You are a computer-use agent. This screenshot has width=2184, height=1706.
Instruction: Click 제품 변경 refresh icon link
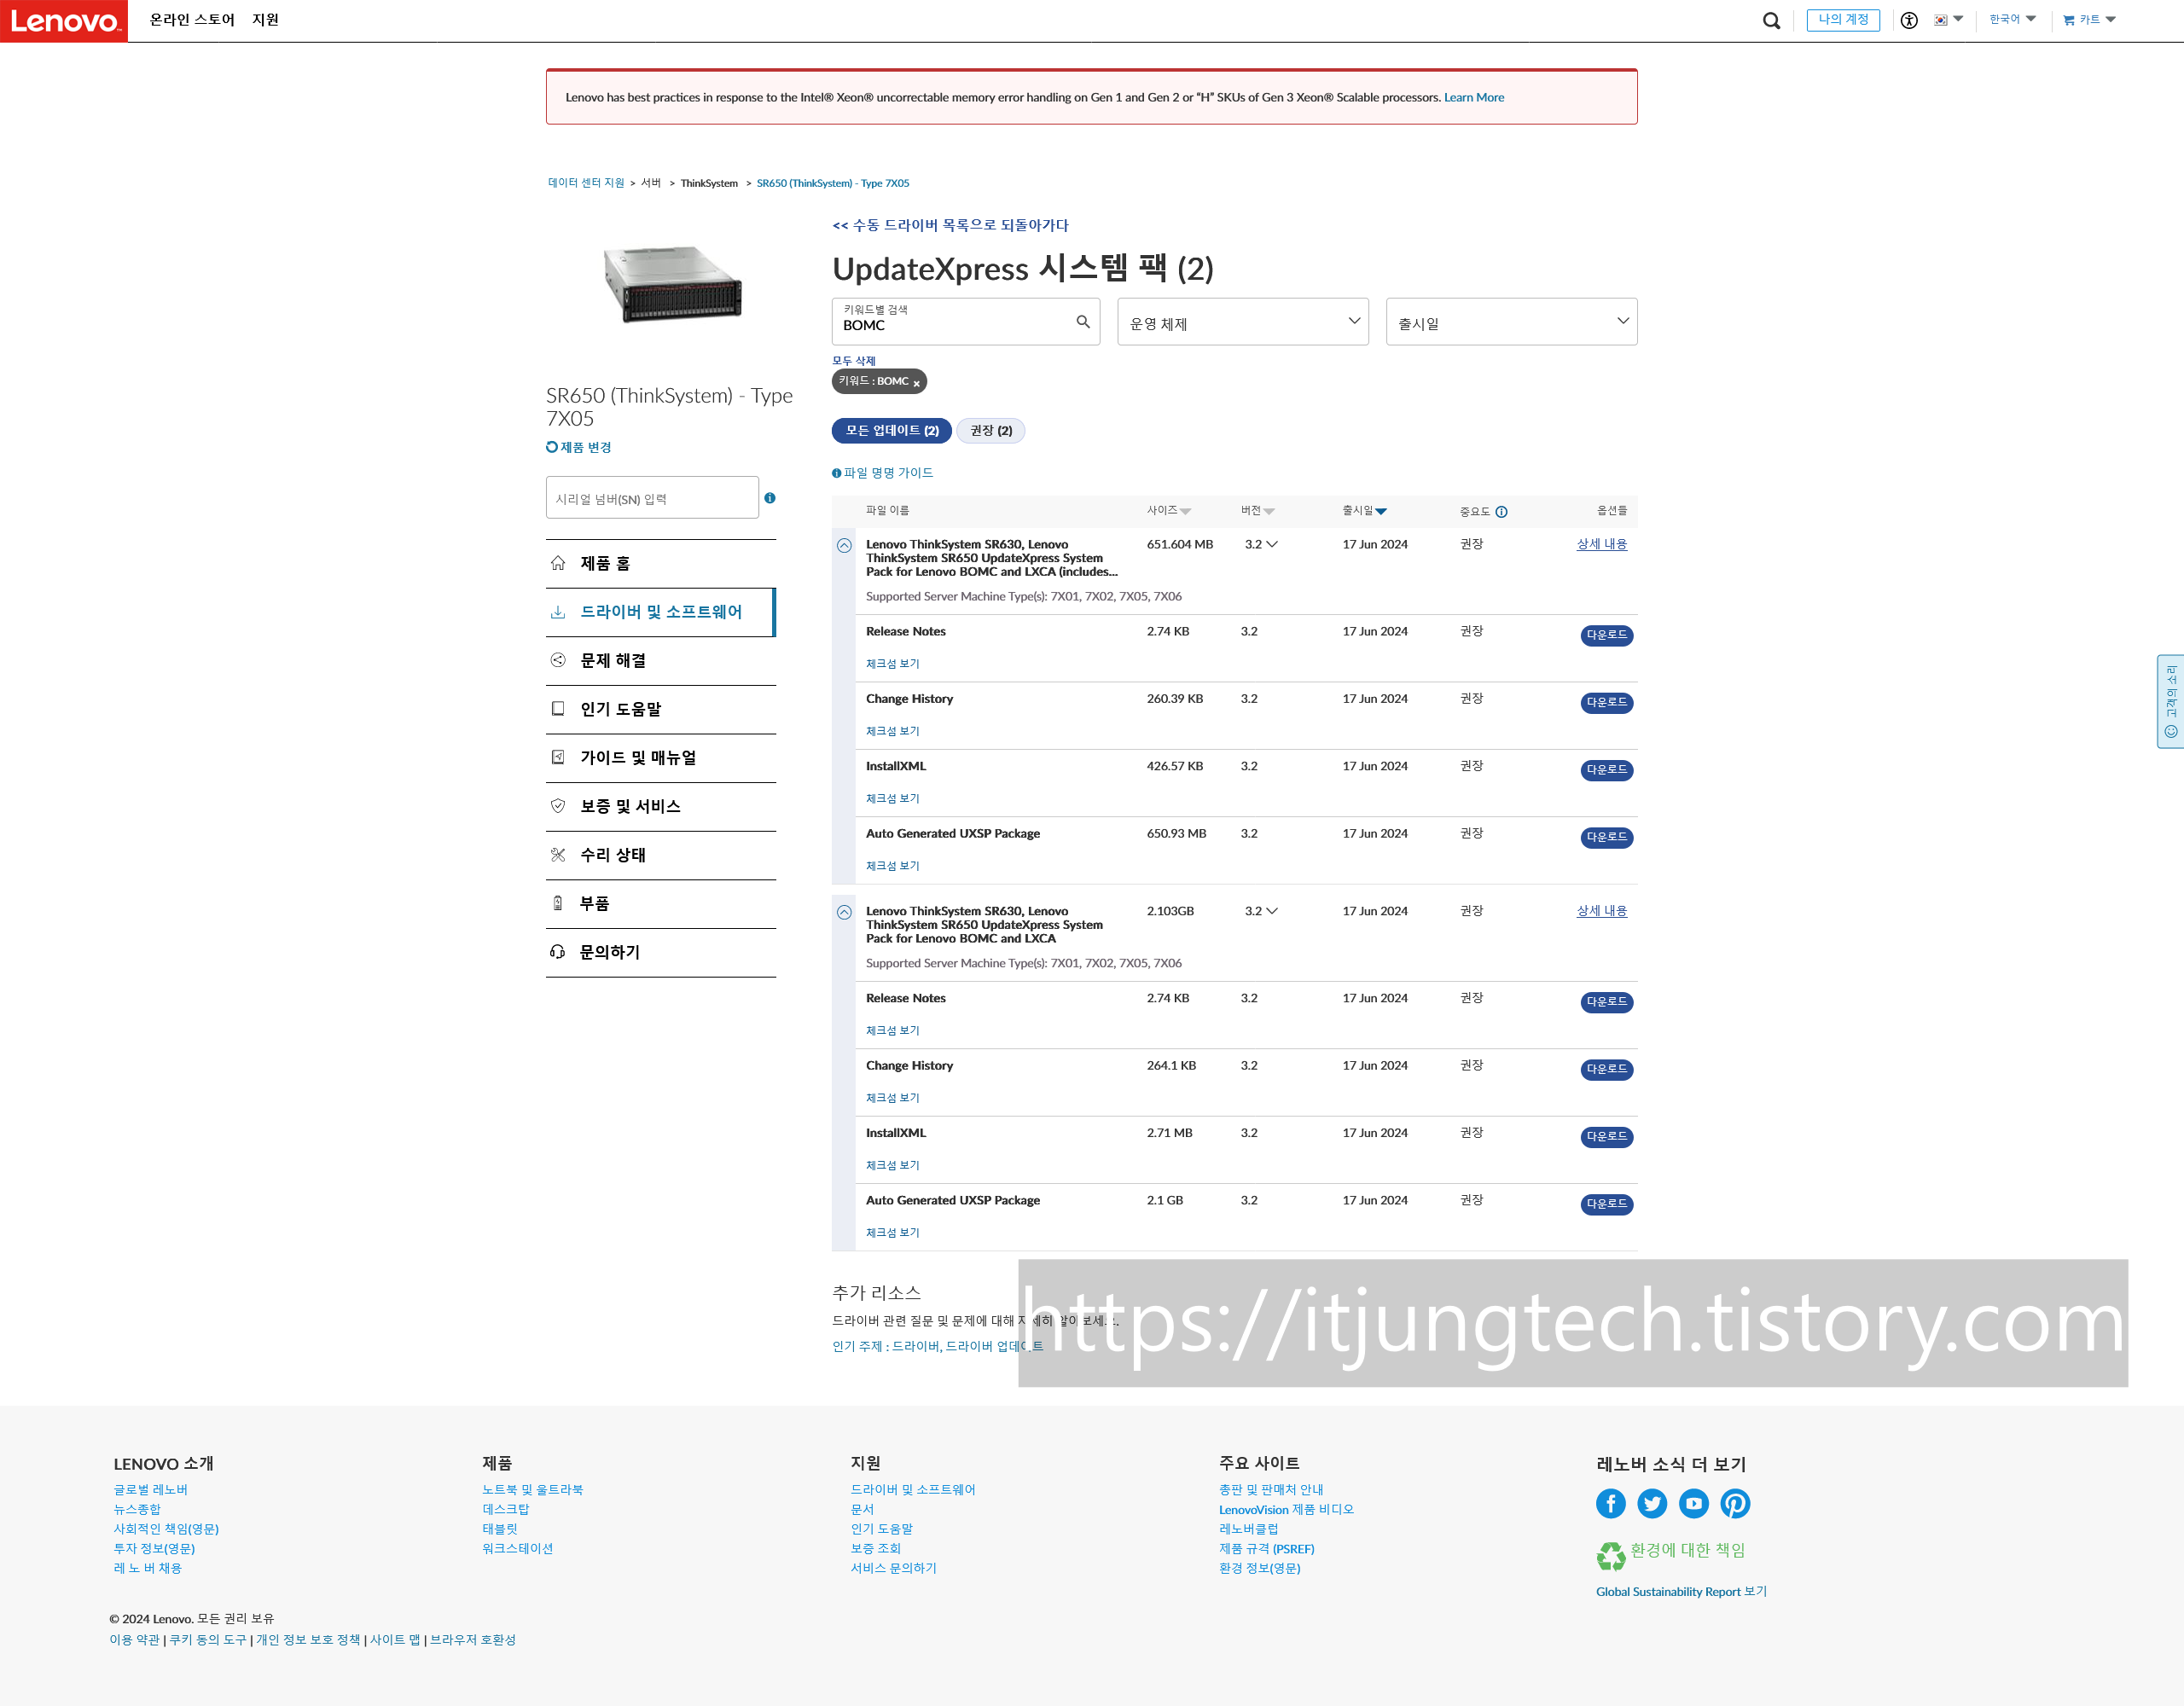point(578,447)
